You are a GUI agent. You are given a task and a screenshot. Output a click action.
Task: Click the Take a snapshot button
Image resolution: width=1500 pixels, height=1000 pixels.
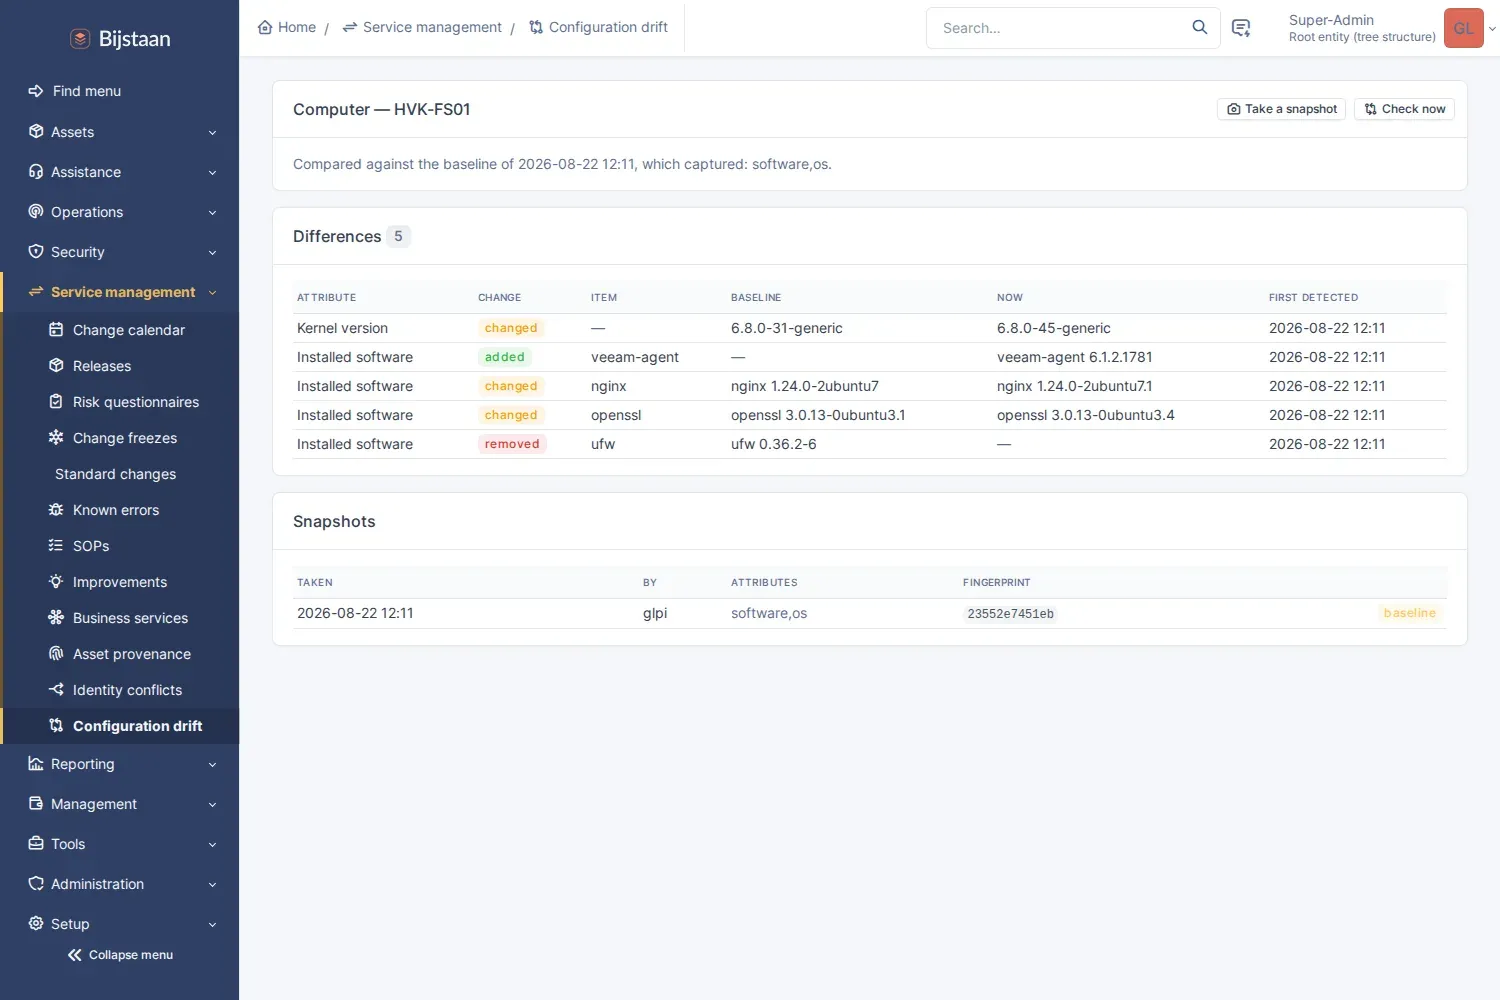[x=1281, y=109]
